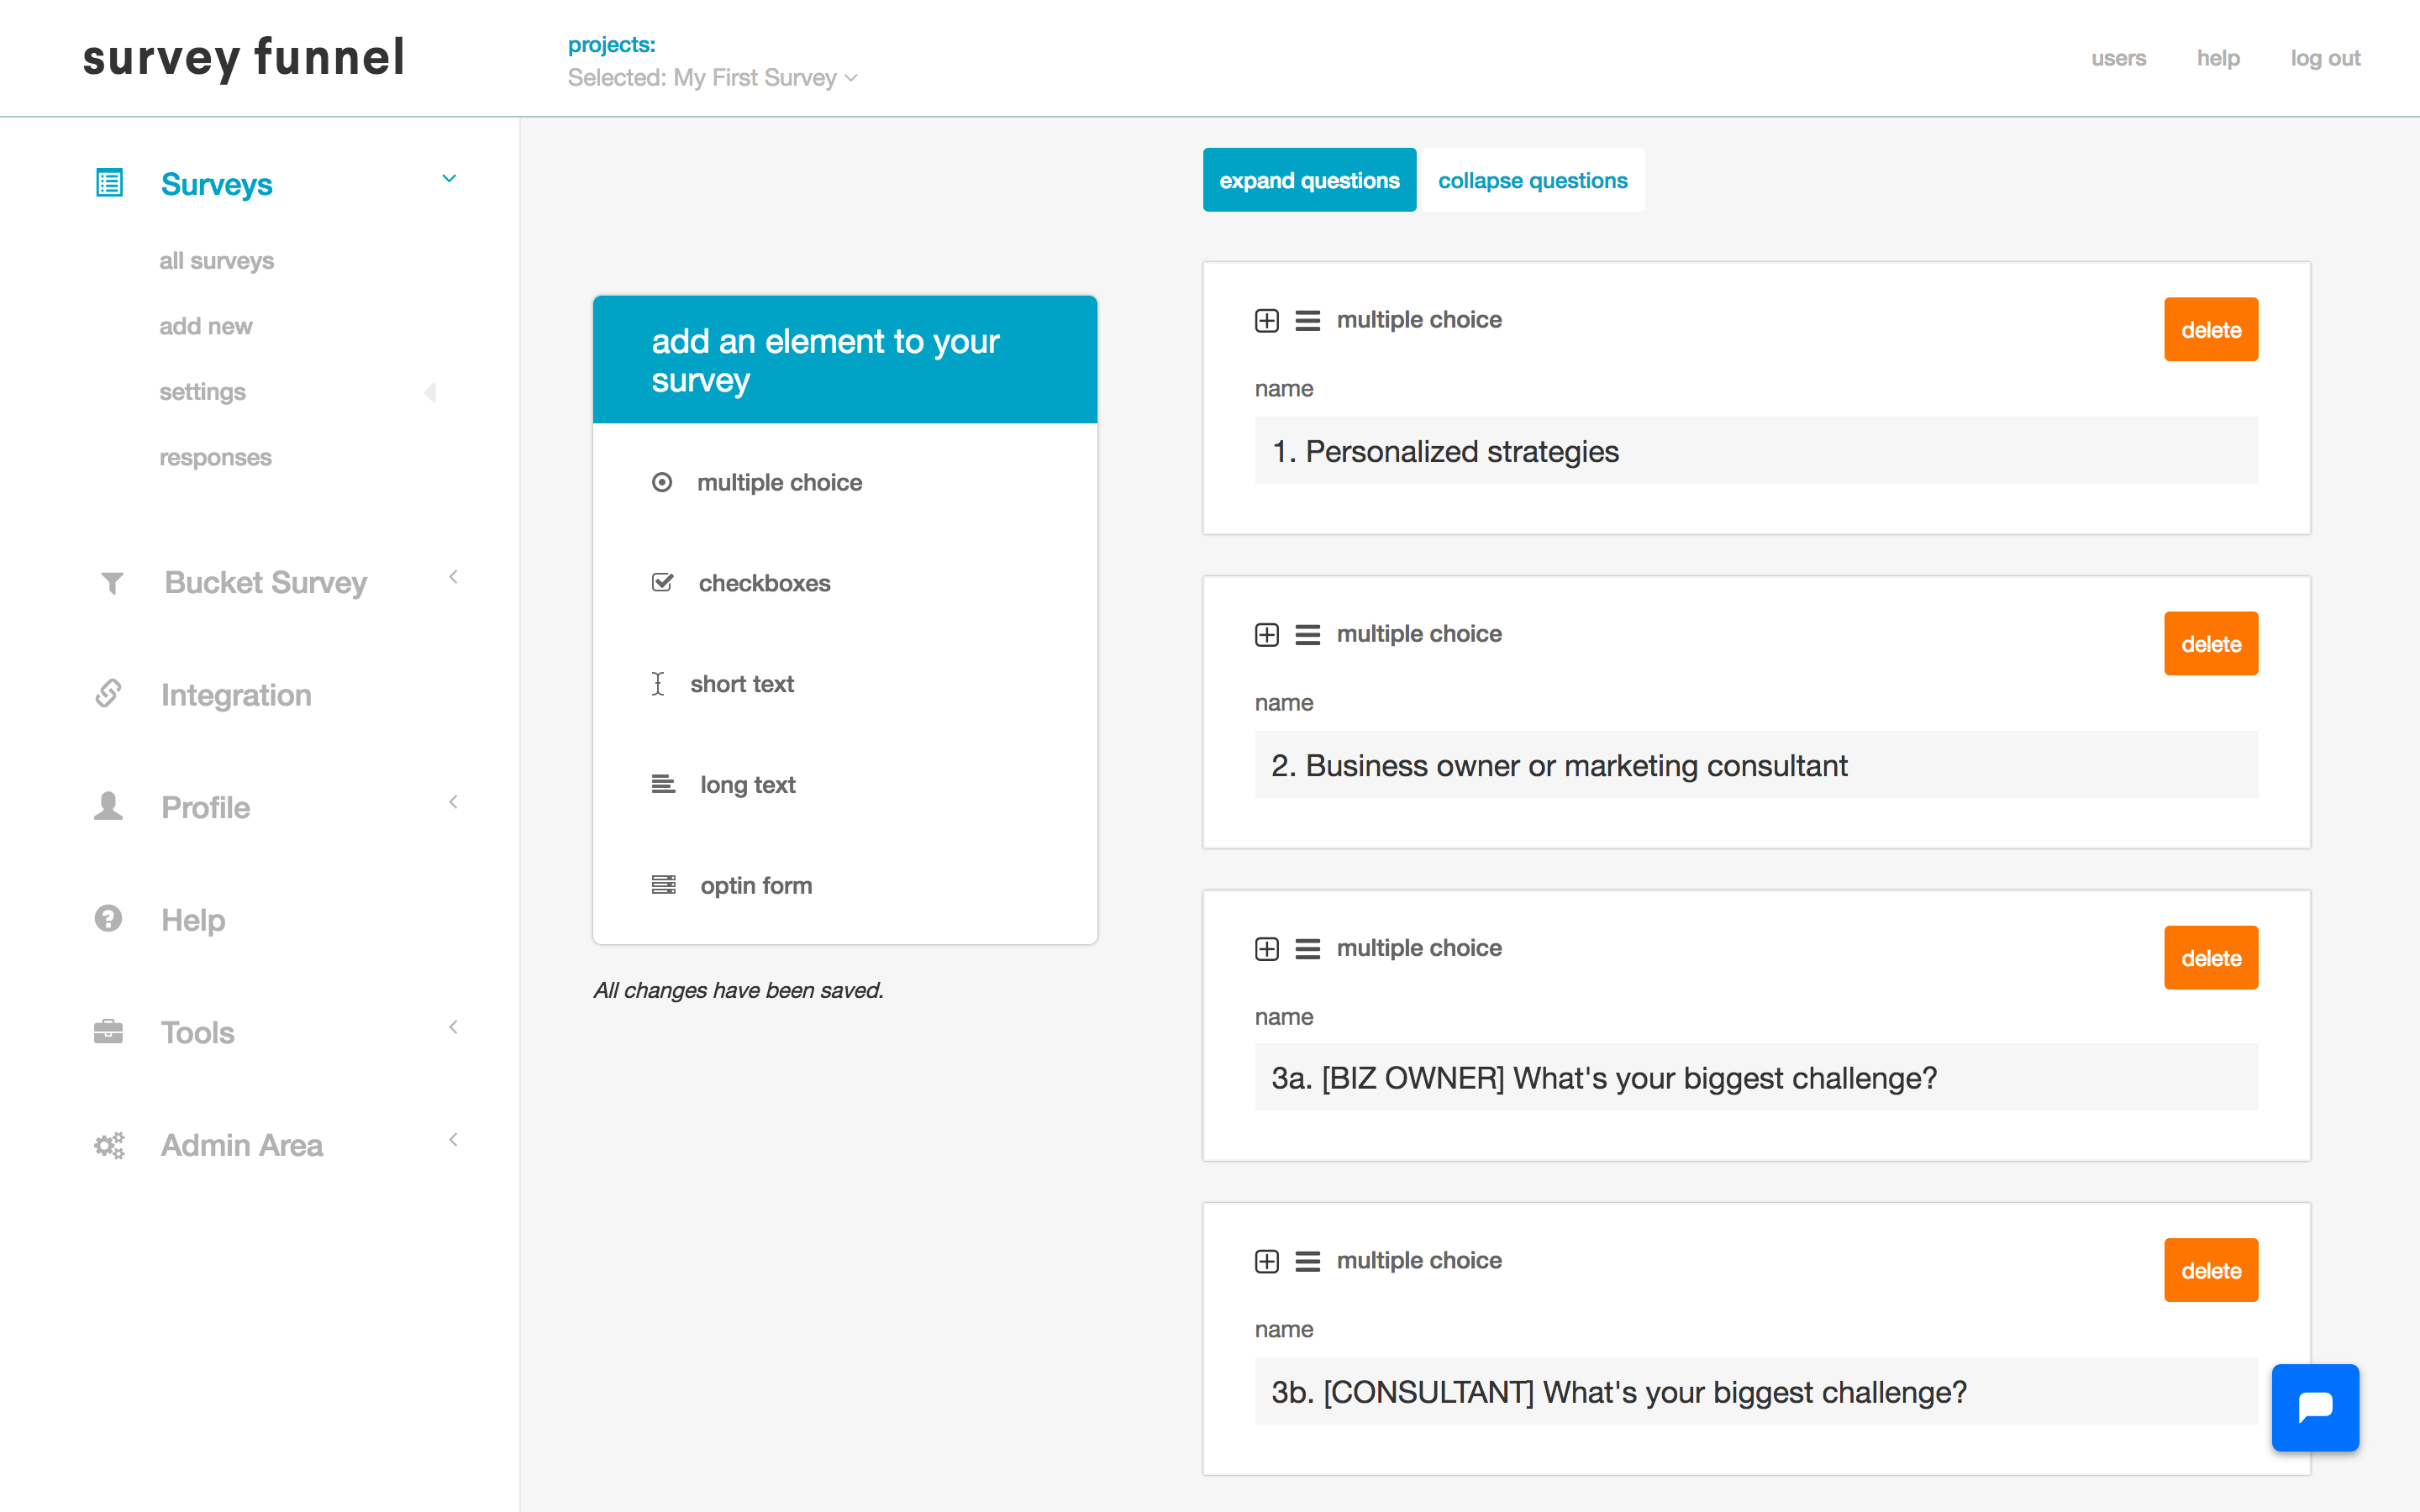Delete the 3a BIZ OWNER question
The width and height of the screenshot is (2420, 1512).
[x=2210, y=957]
